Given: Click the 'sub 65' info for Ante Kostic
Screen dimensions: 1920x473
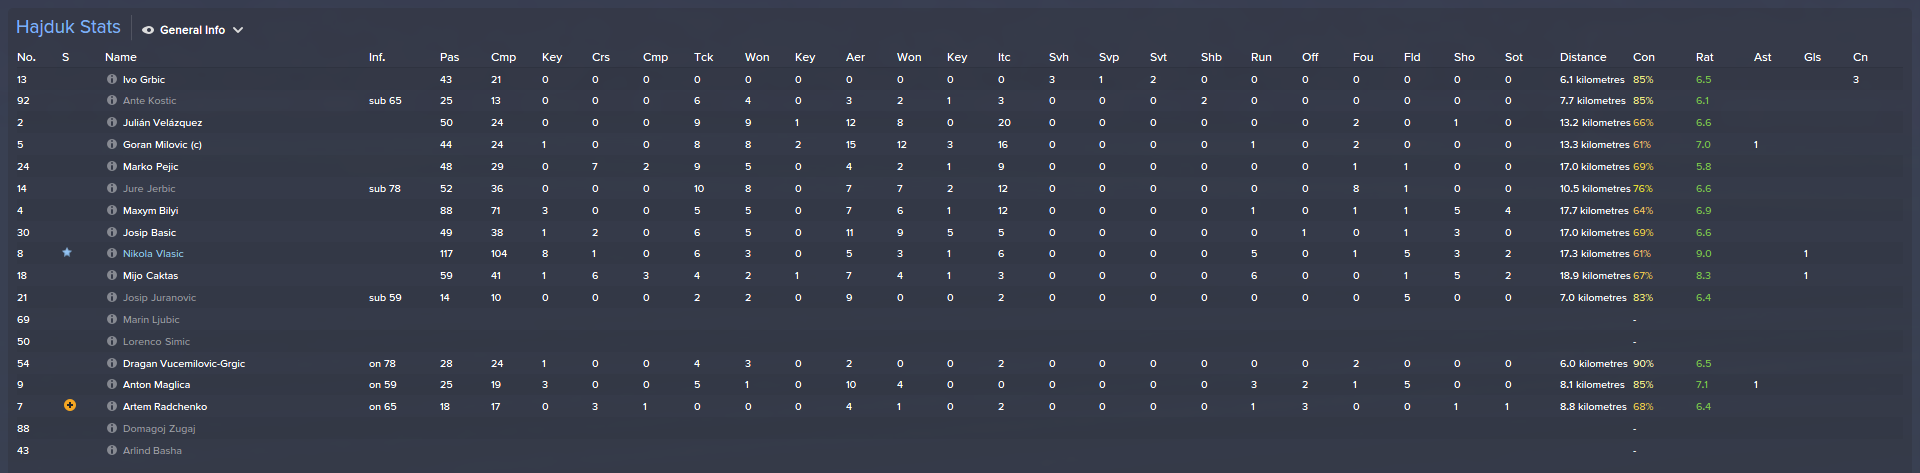Looking at the screenshot, I should click(385, 101).
